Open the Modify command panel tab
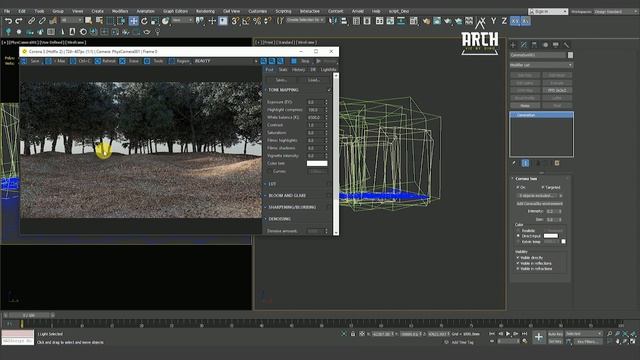The image size is (640, 360). 524,45
